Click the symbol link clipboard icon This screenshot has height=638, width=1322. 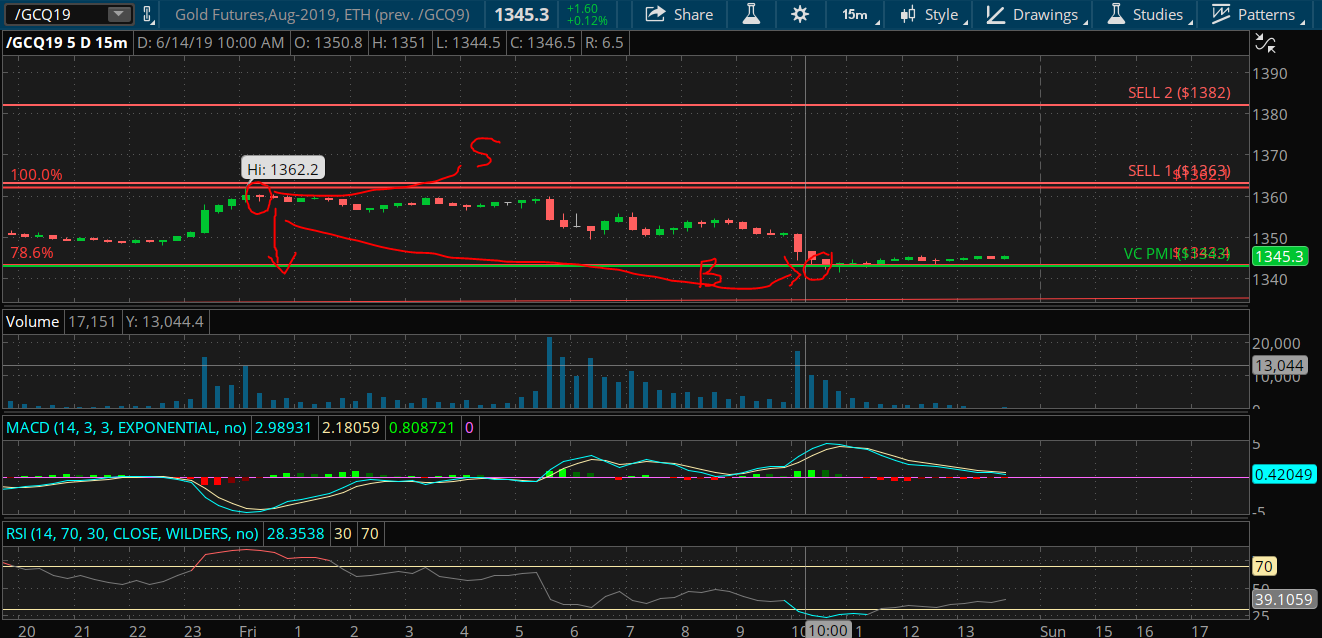point(148,15)
